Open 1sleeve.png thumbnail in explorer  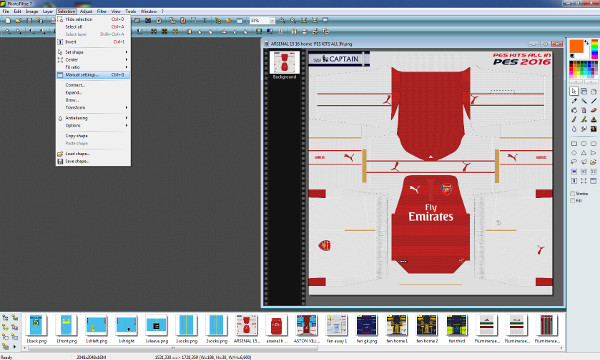pyautogui.click(x=157, y=325)
